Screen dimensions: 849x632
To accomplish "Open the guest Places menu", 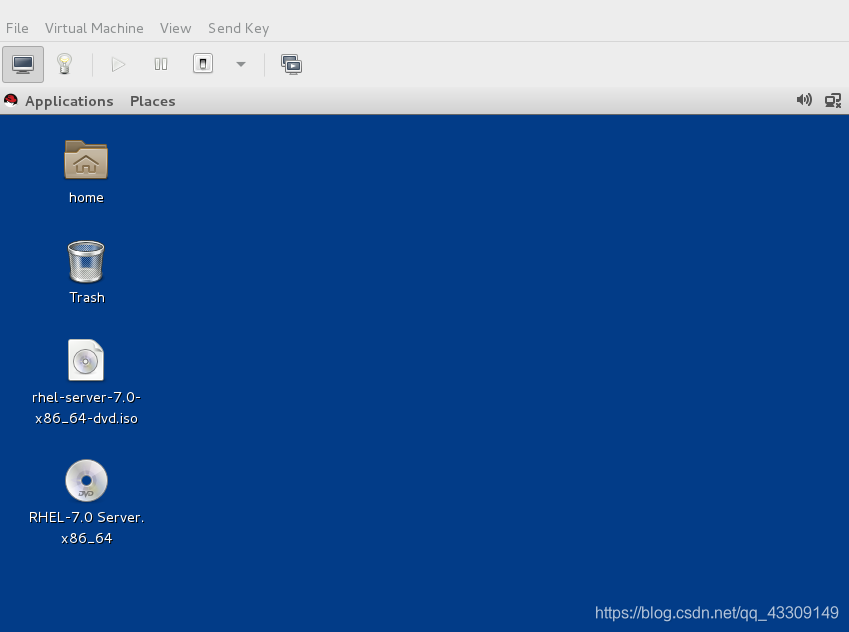I will click(x=153, y=101).
